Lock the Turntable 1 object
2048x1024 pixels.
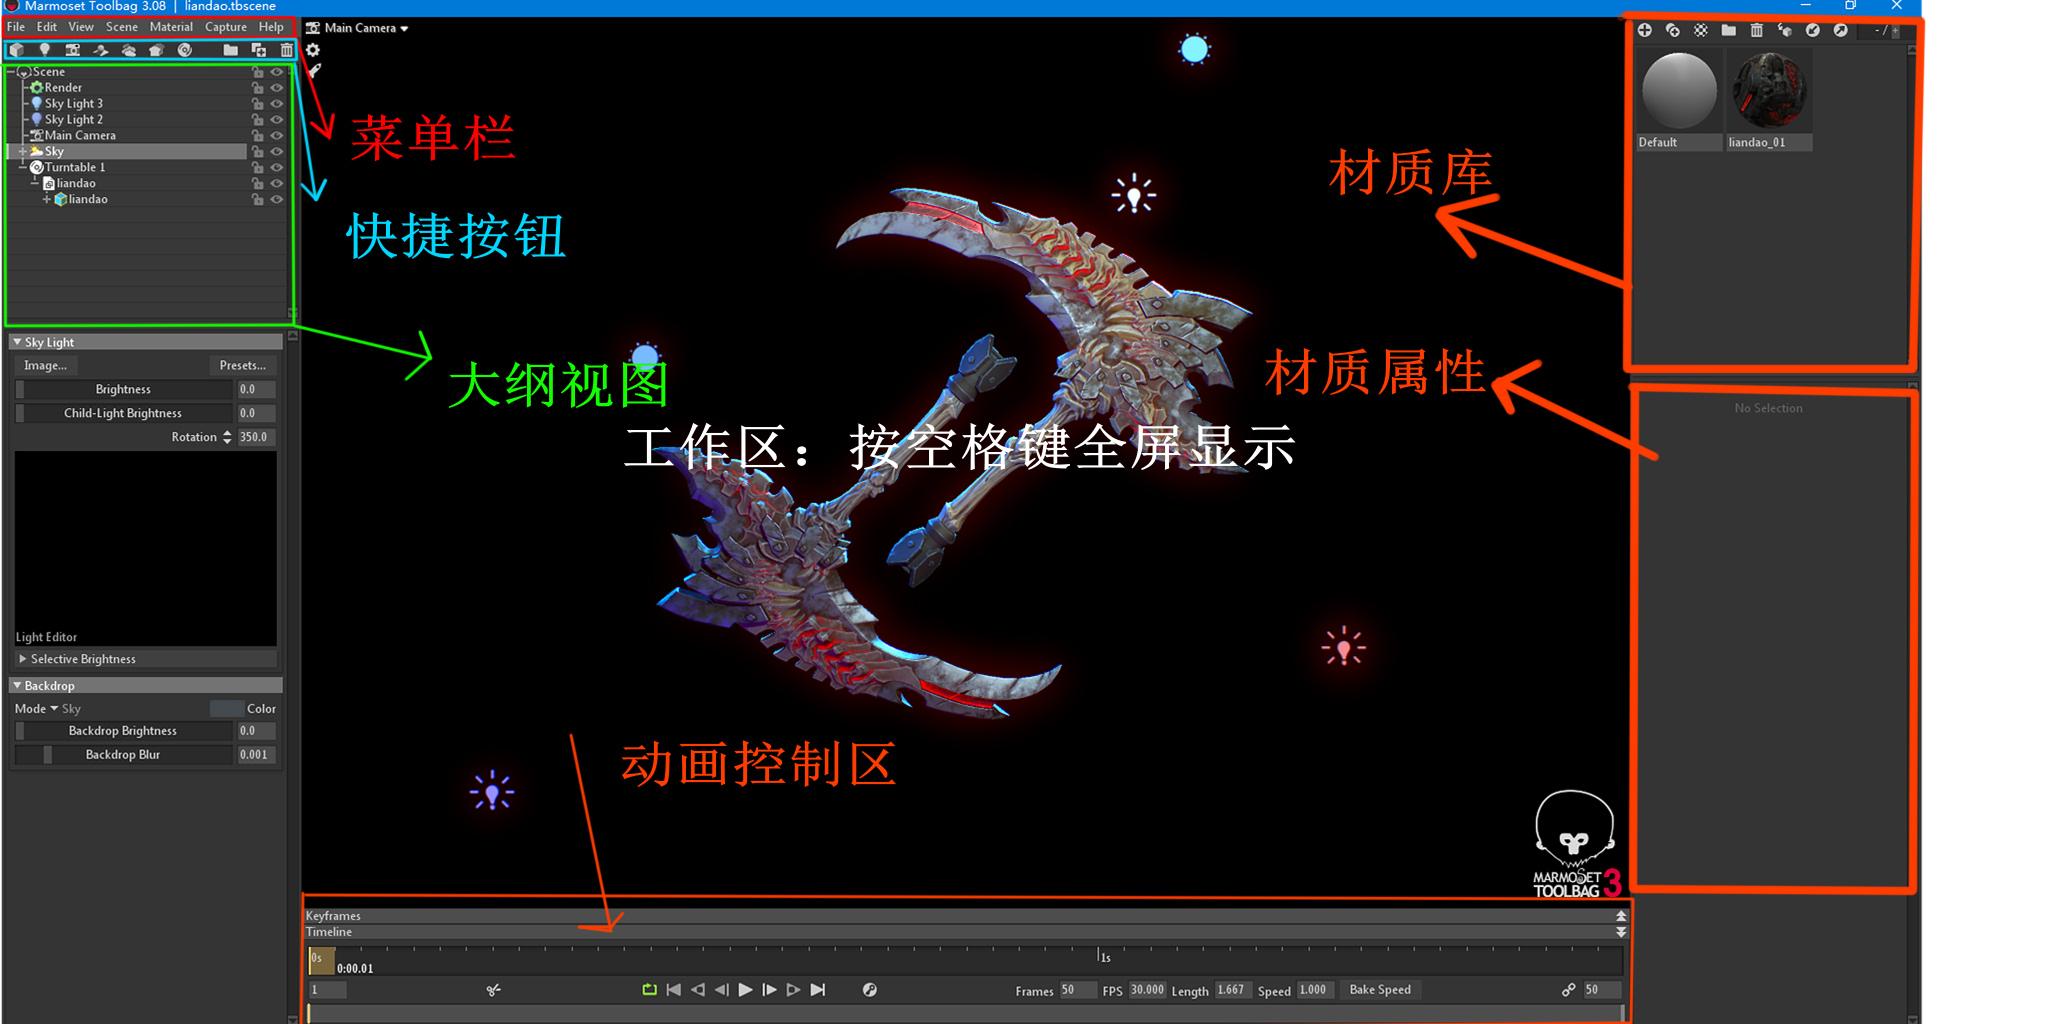[x=258, y=168]
